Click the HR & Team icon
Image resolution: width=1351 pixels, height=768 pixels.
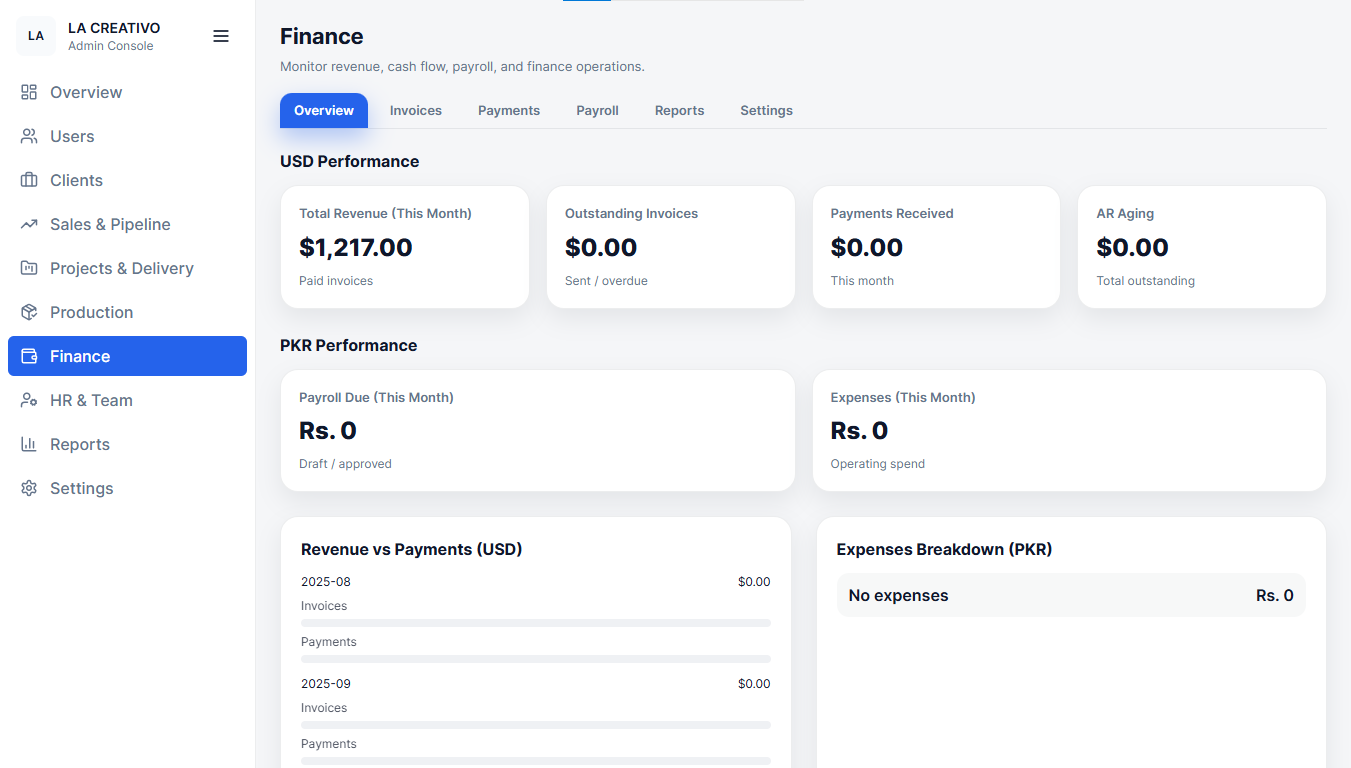(x=29, y=400)
